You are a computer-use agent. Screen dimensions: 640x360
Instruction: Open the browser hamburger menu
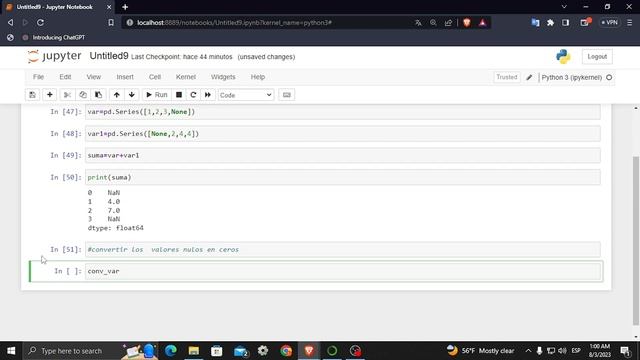629,23
